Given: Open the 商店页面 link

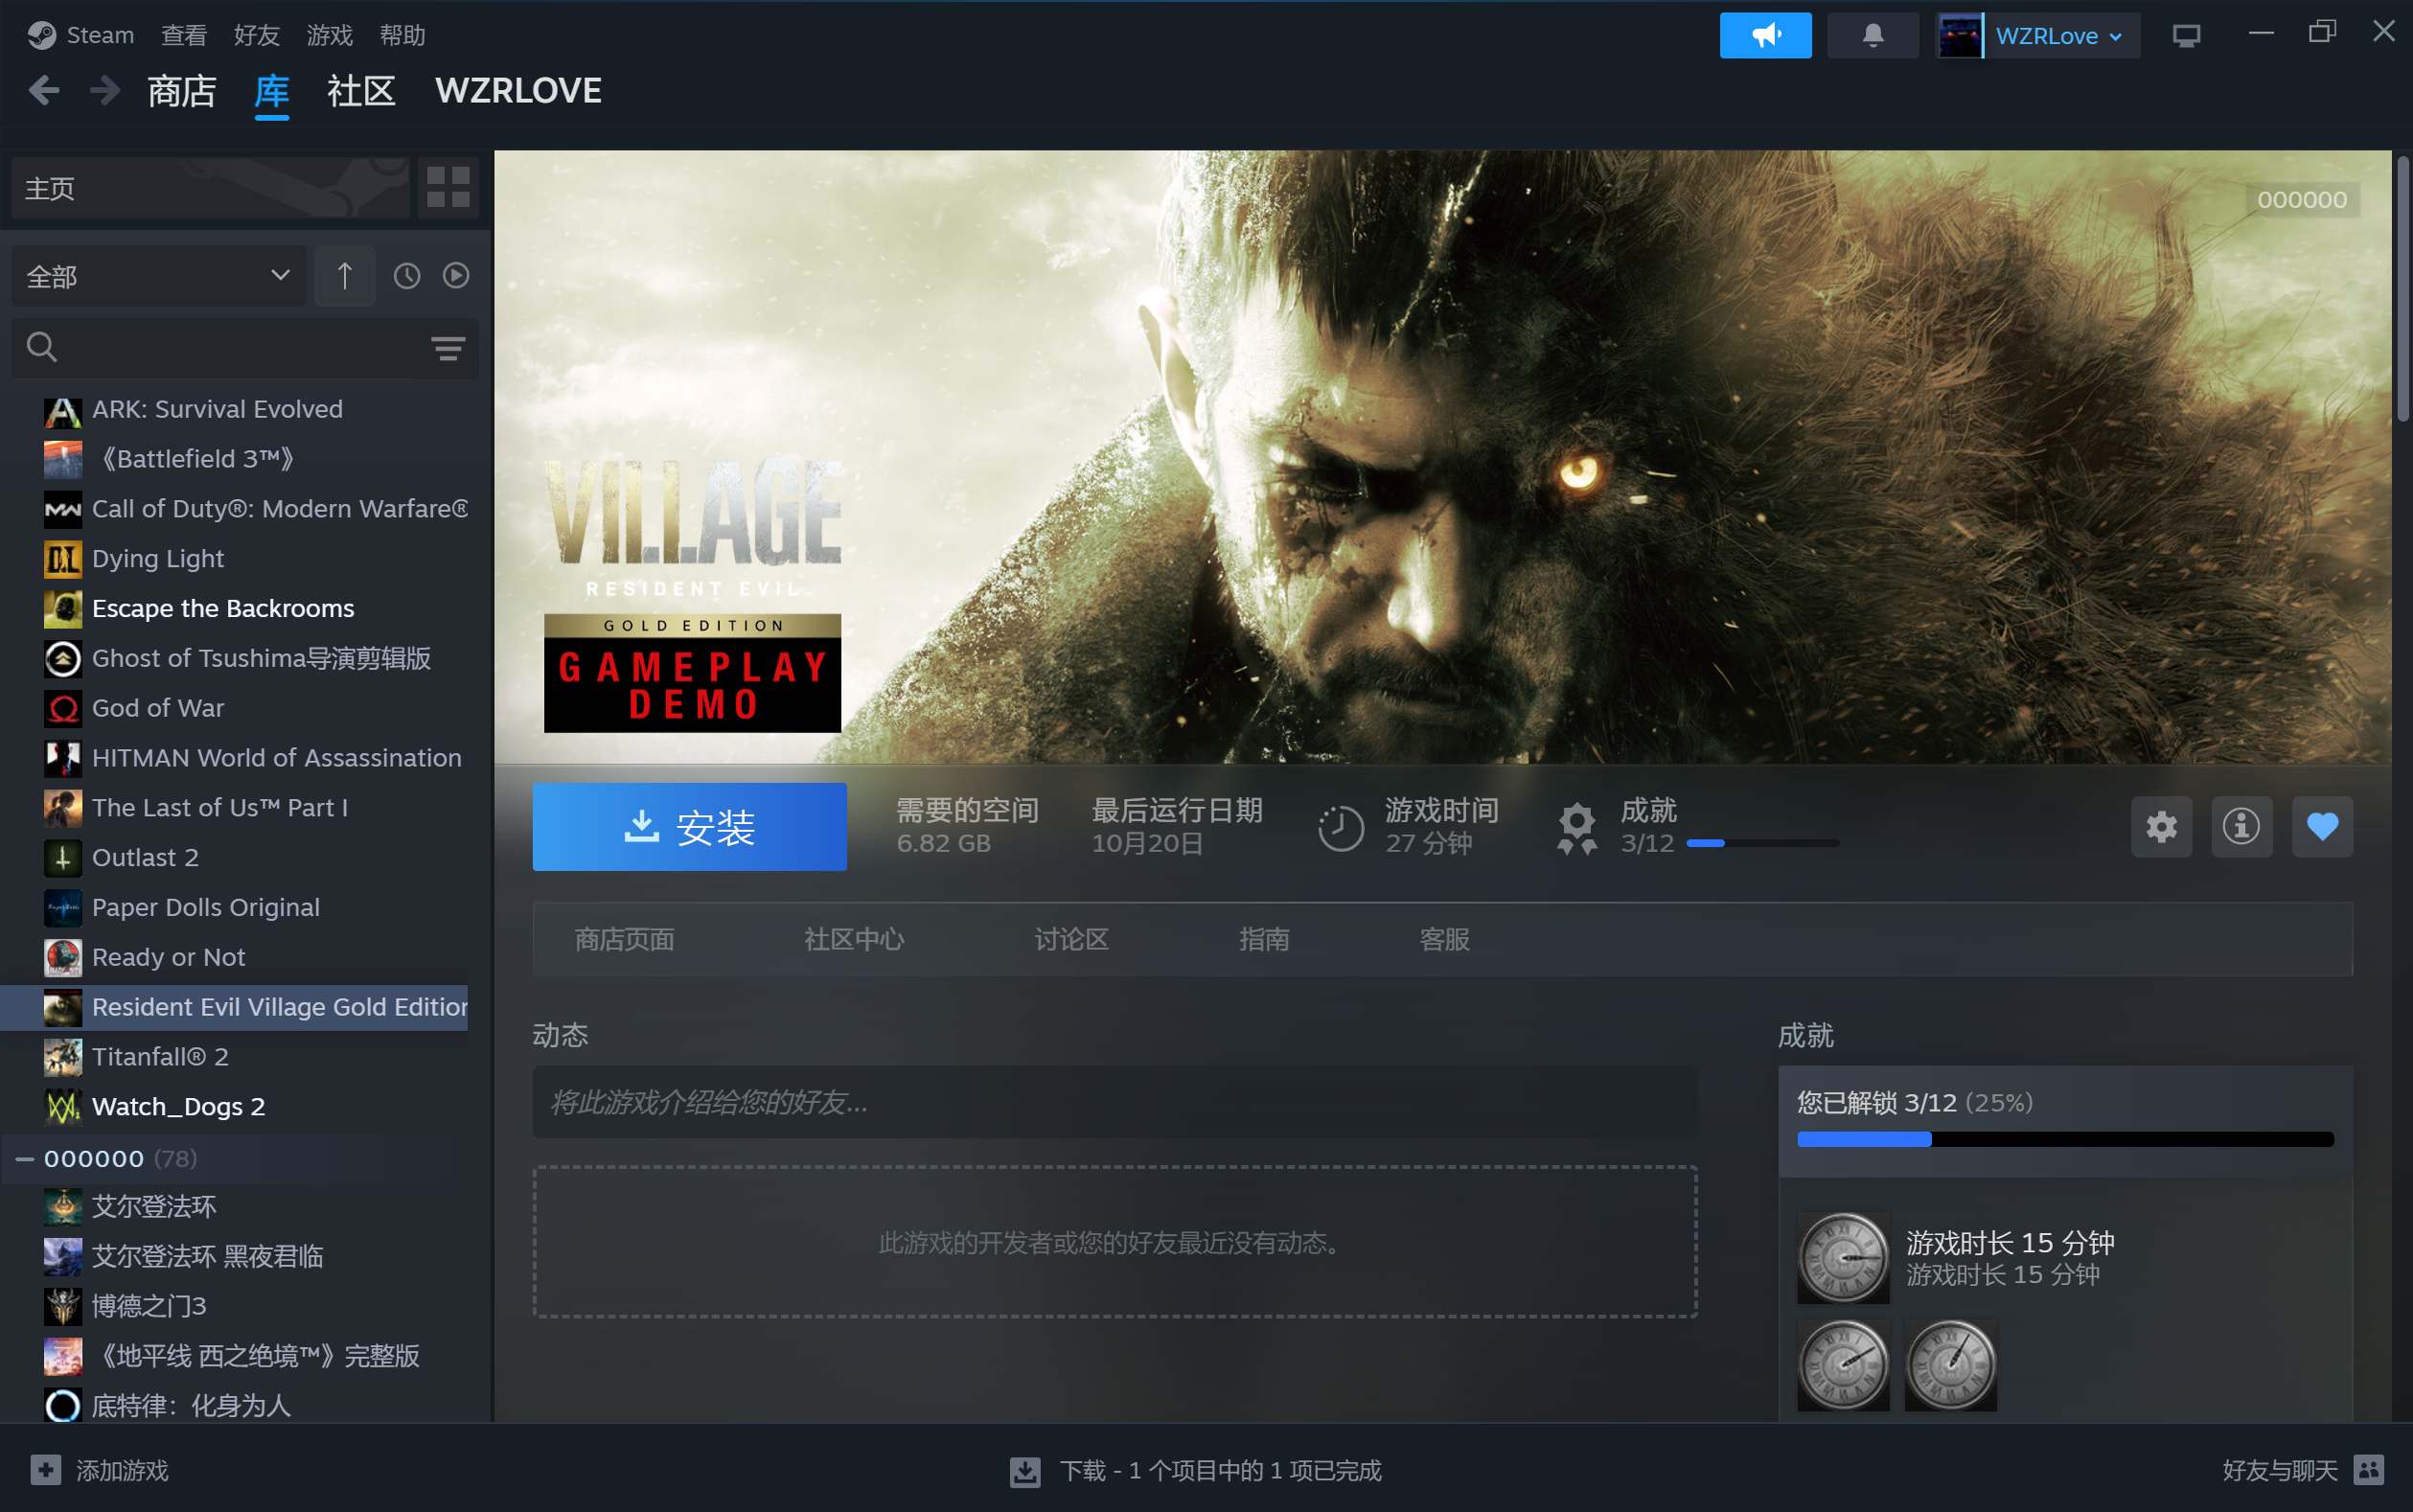Looking at the screenshot, I should tap(624, 939).
